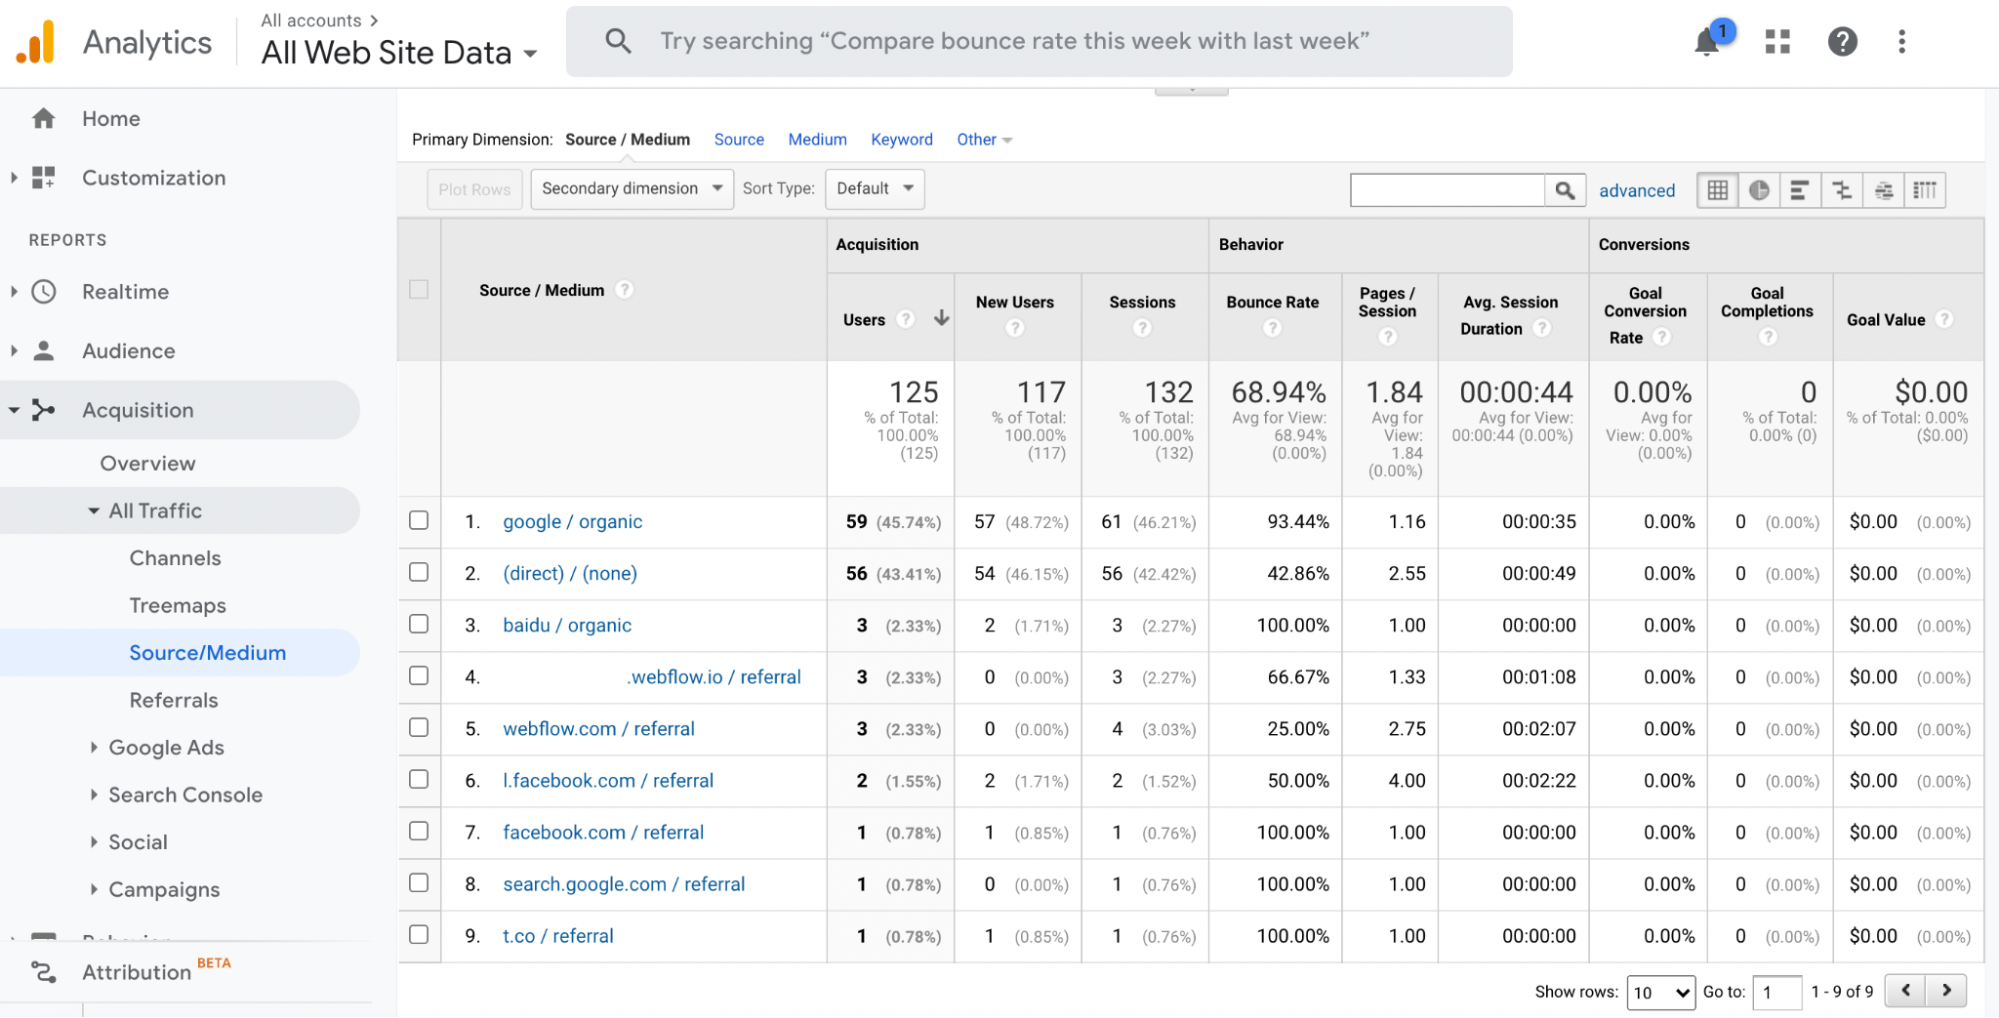Expand the Google Ads section in sidebar

click(166, 747)
